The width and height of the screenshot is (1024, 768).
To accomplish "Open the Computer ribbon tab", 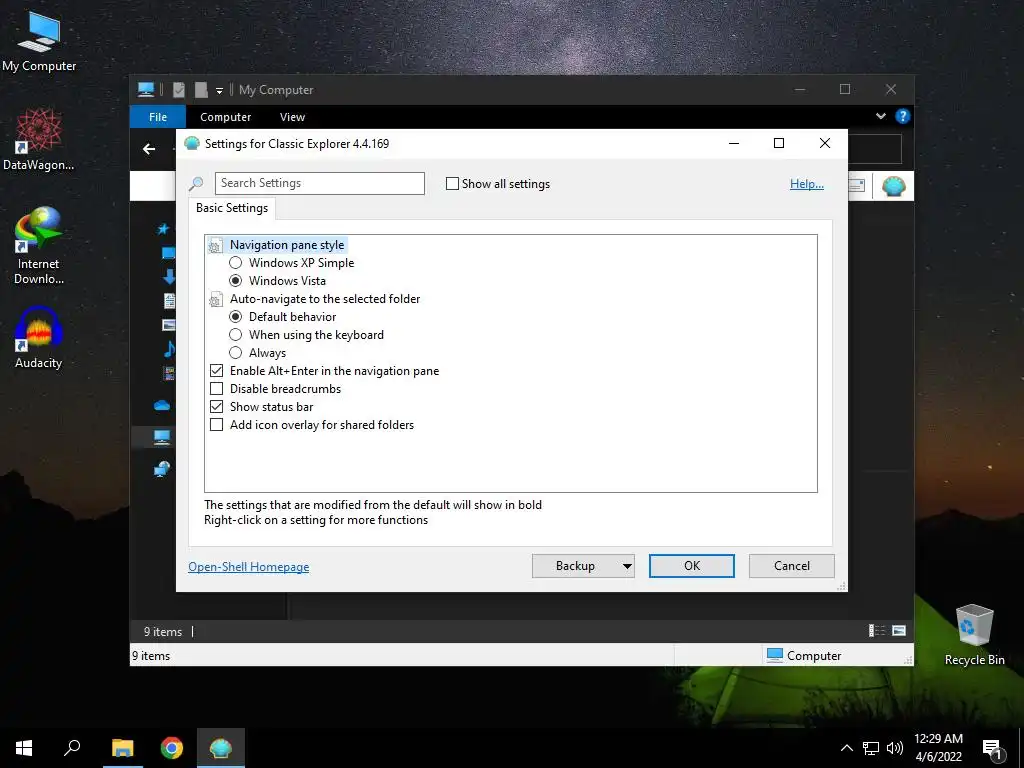I will 225,117.
